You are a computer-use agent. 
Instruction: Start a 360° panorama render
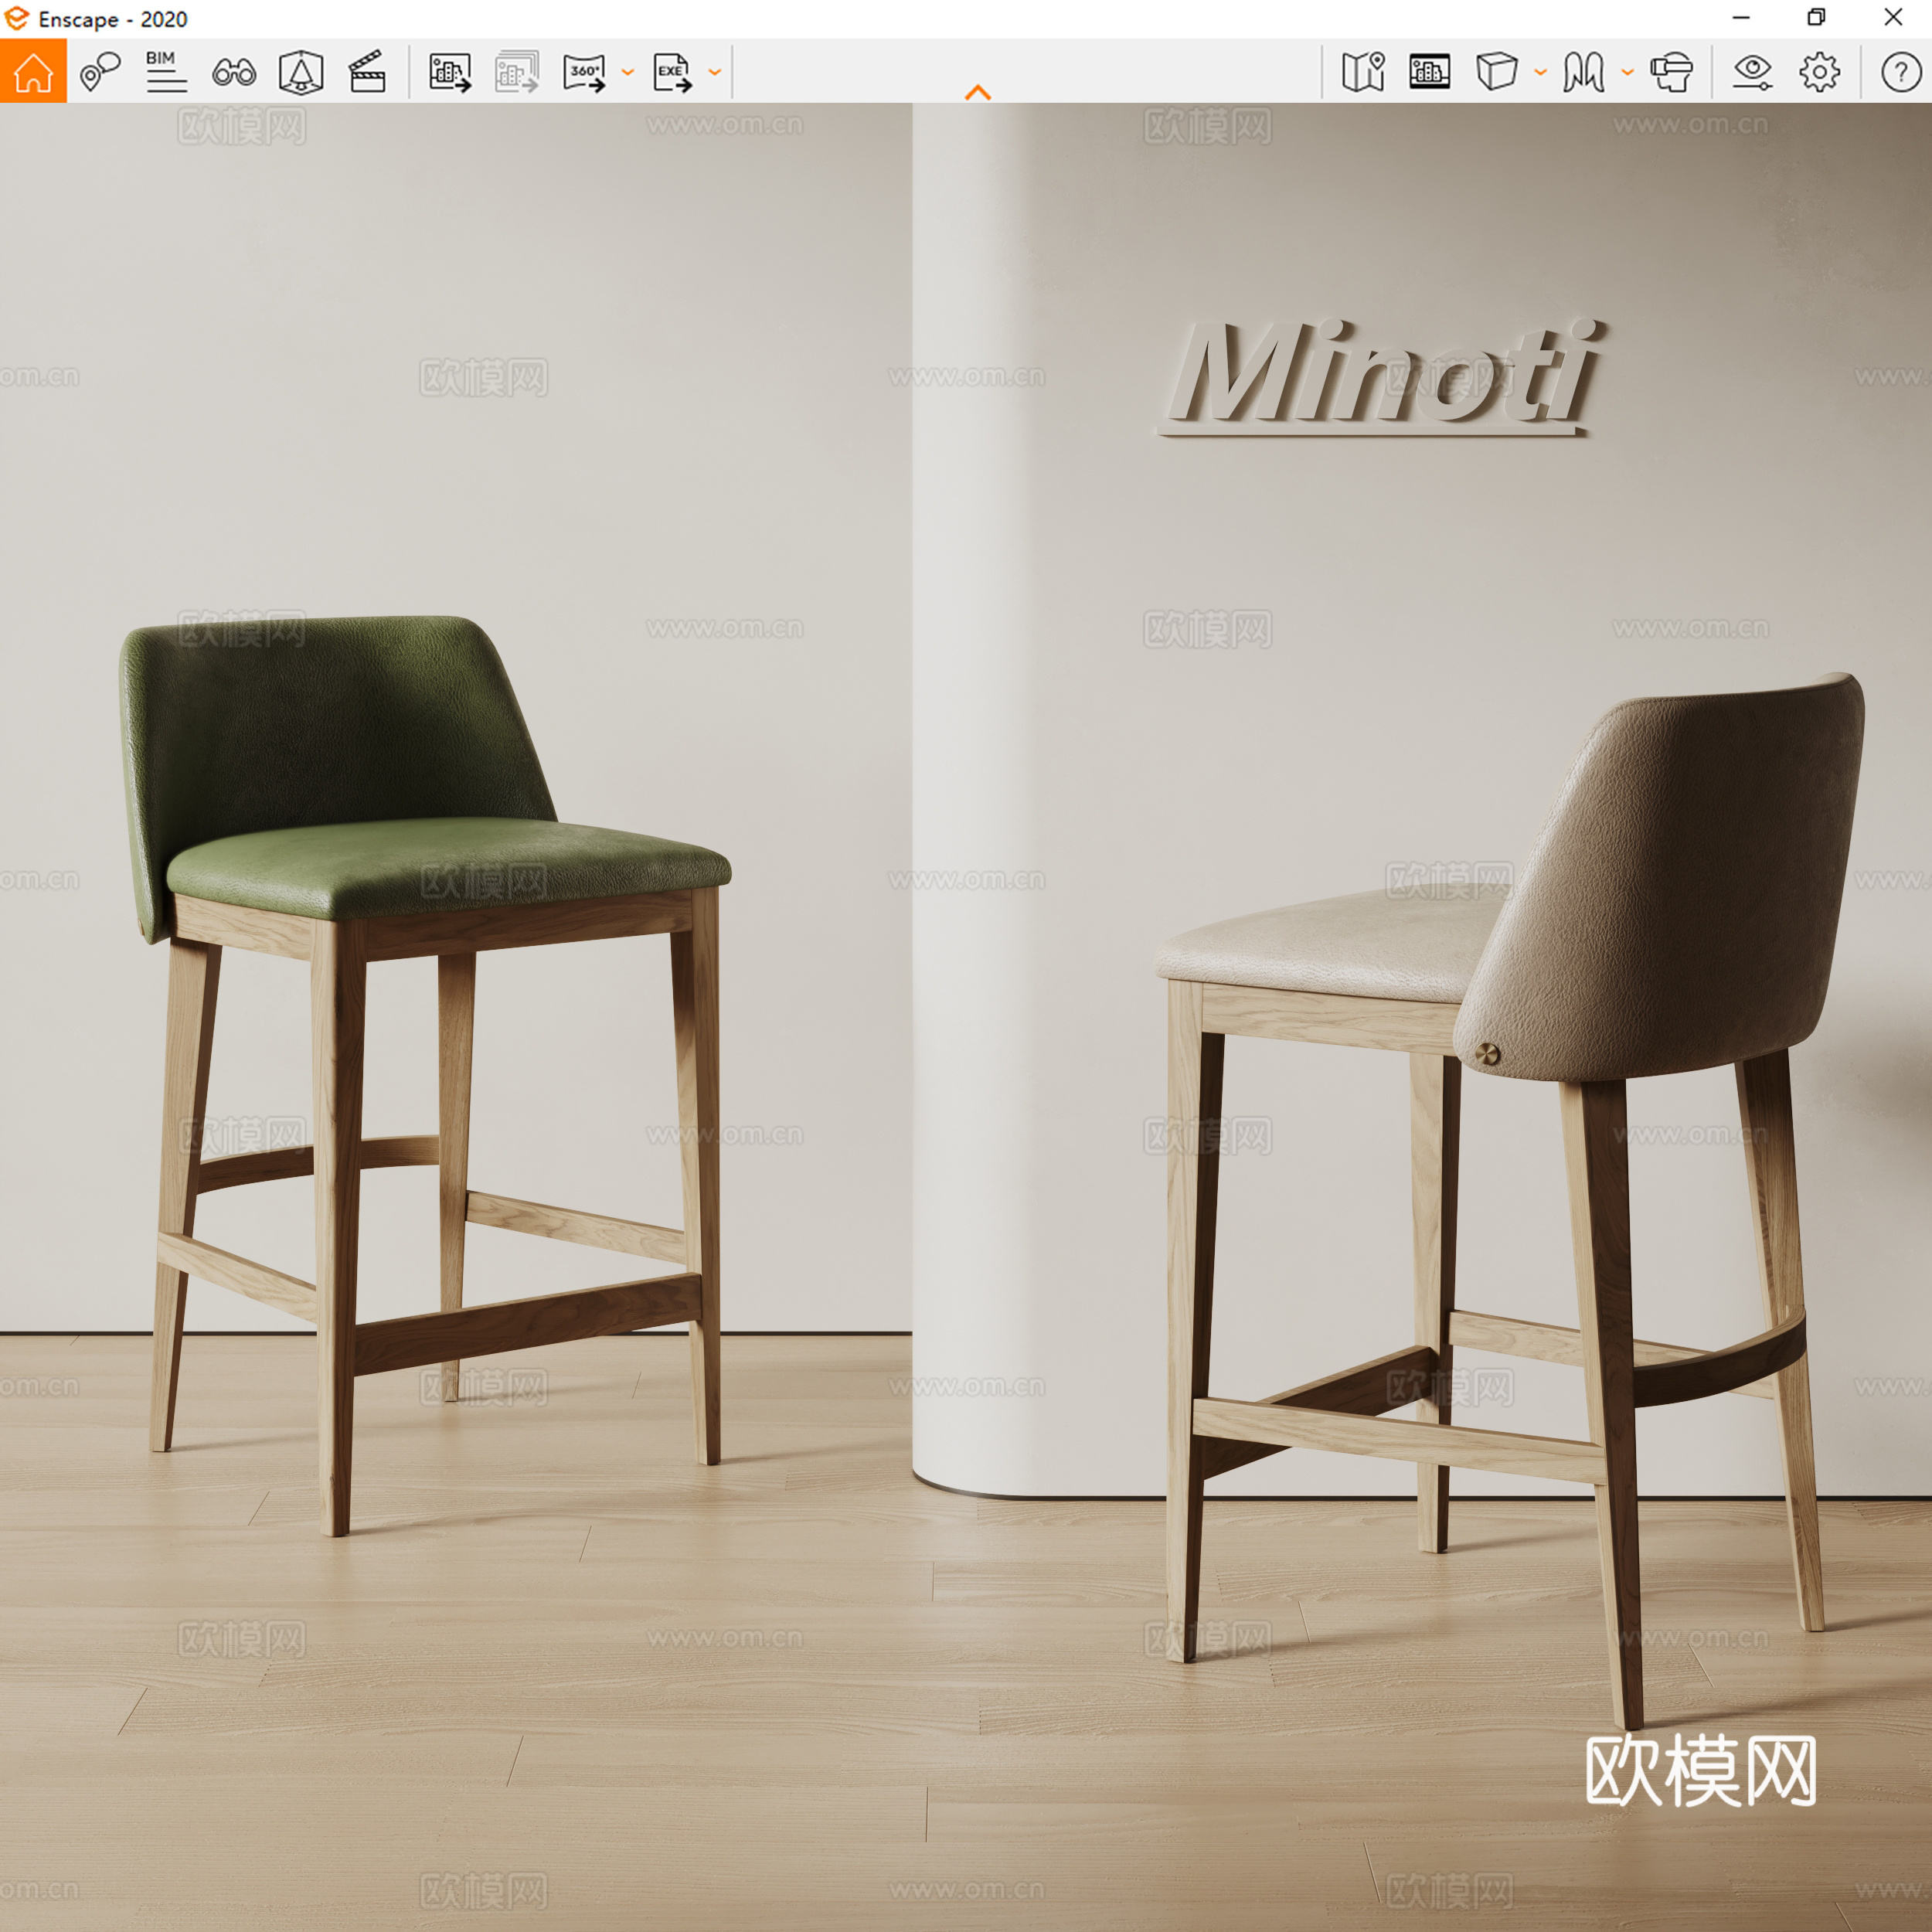pos(586,72)
